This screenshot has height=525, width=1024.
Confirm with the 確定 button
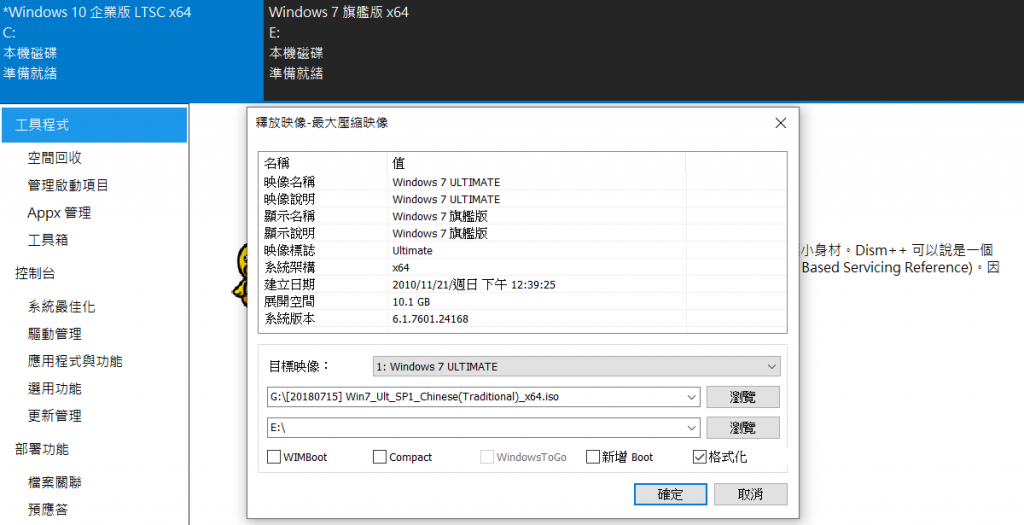click(670, 494)
